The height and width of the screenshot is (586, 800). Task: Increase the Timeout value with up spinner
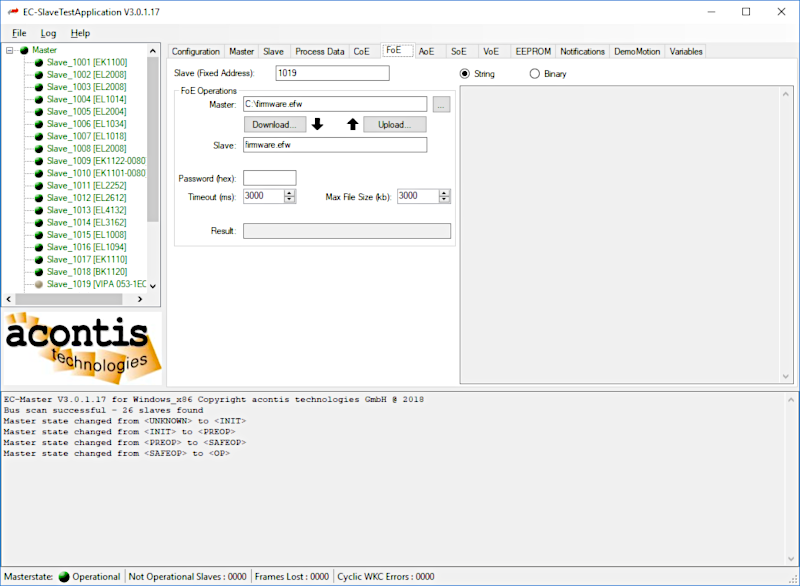pos(290,193)
